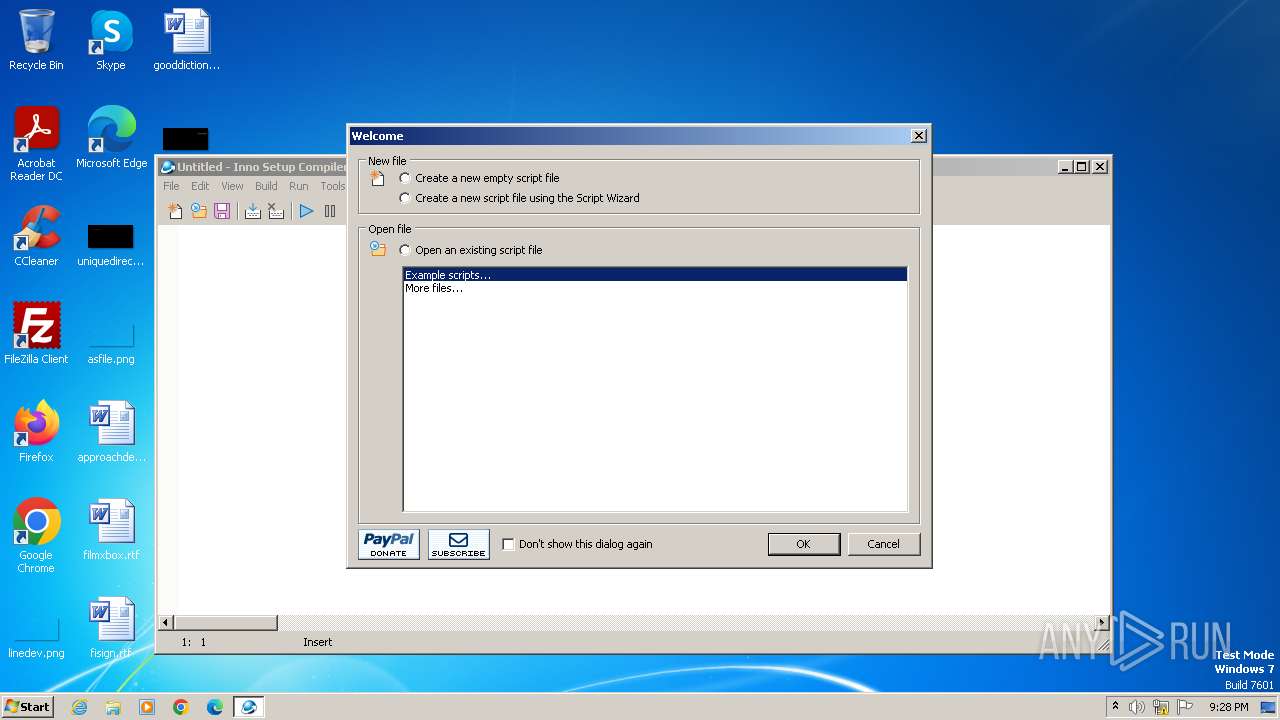This screenshot has height=720, width=1280.
Task: Open the Edit menu in Inno Setup Compiler
Action: tap(200, 186)
